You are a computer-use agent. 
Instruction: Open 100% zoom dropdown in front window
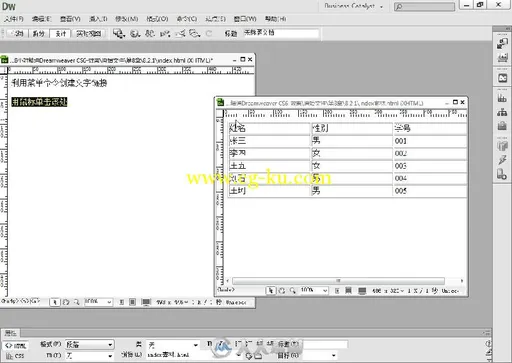(313, 290)
